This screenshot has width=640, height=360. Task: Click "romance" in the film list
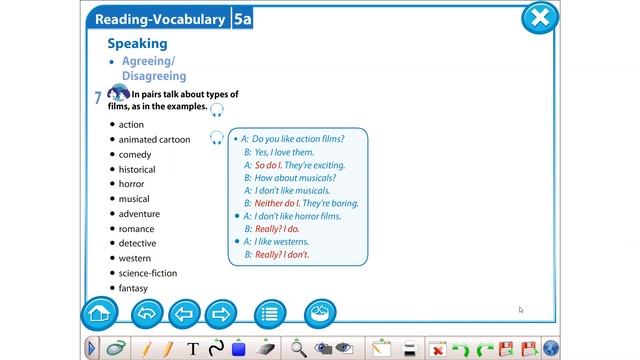(x=136, y=229)
